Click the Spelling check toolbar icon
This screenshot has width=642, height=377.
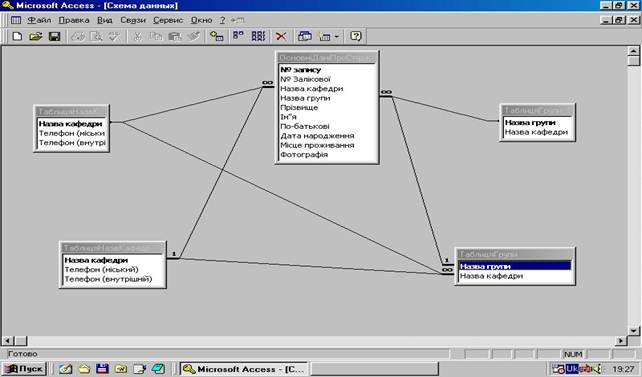click(114, 36)
